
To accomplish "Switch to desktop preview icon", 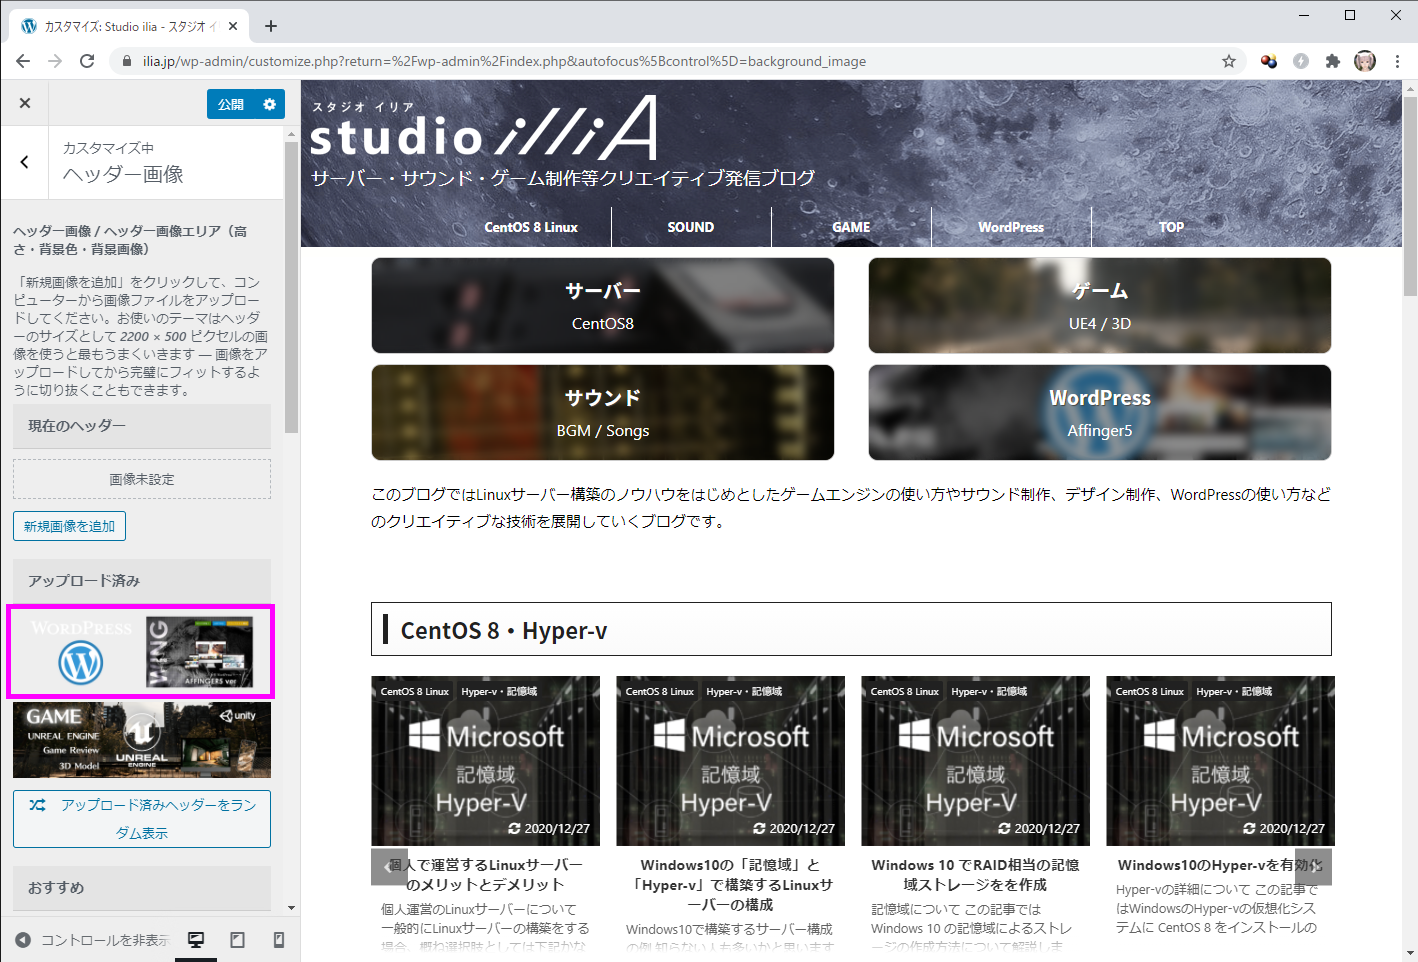I will coord(196,940).
